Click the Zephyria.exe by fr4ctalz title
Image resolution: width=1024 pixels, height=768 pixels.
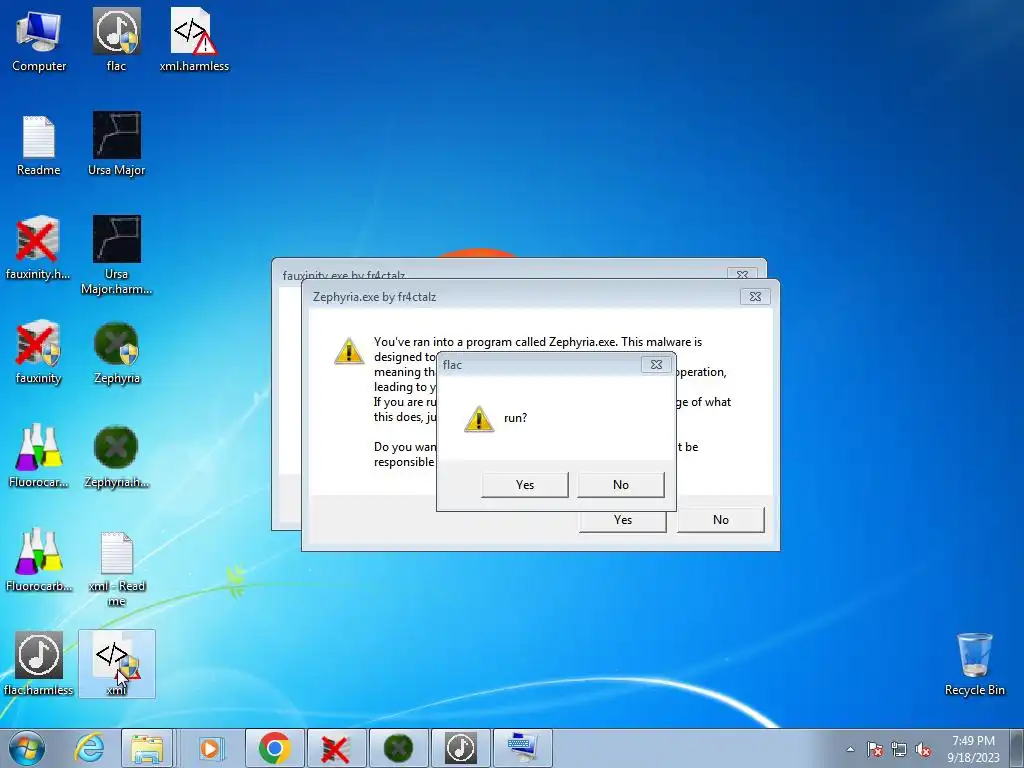pyautogui.click(x=374, y=296)
